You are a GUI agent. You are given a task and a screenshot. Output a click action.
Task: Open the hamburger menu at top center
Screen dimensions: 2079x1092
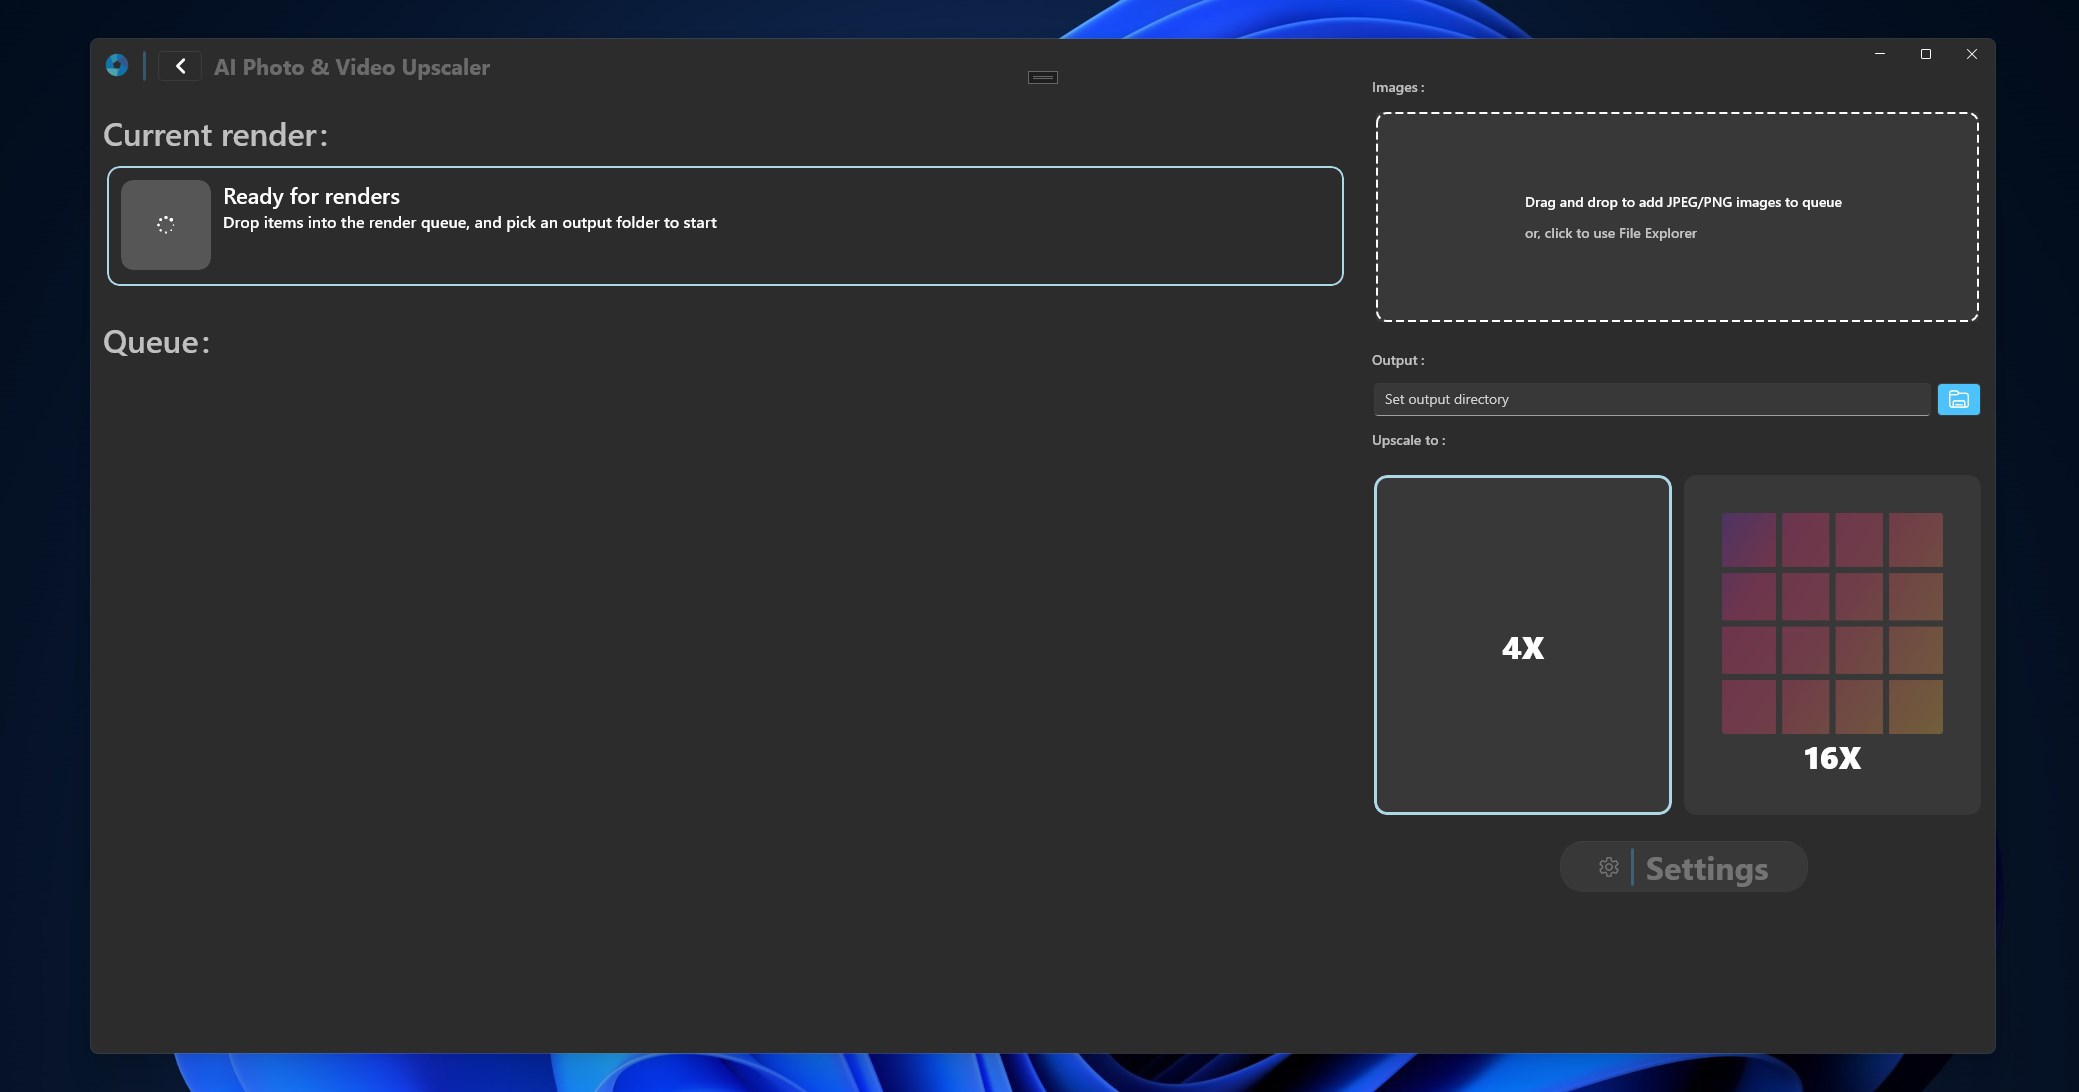click(x=1041, y=77)
